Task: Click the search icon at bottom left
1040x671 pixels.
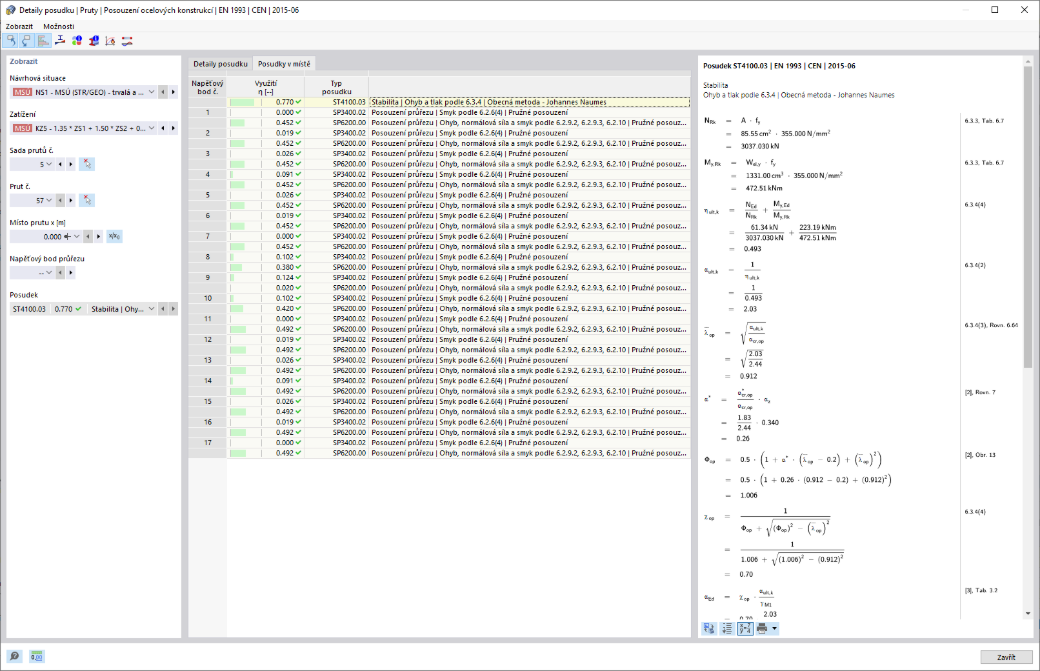Action: coord(15,656)
